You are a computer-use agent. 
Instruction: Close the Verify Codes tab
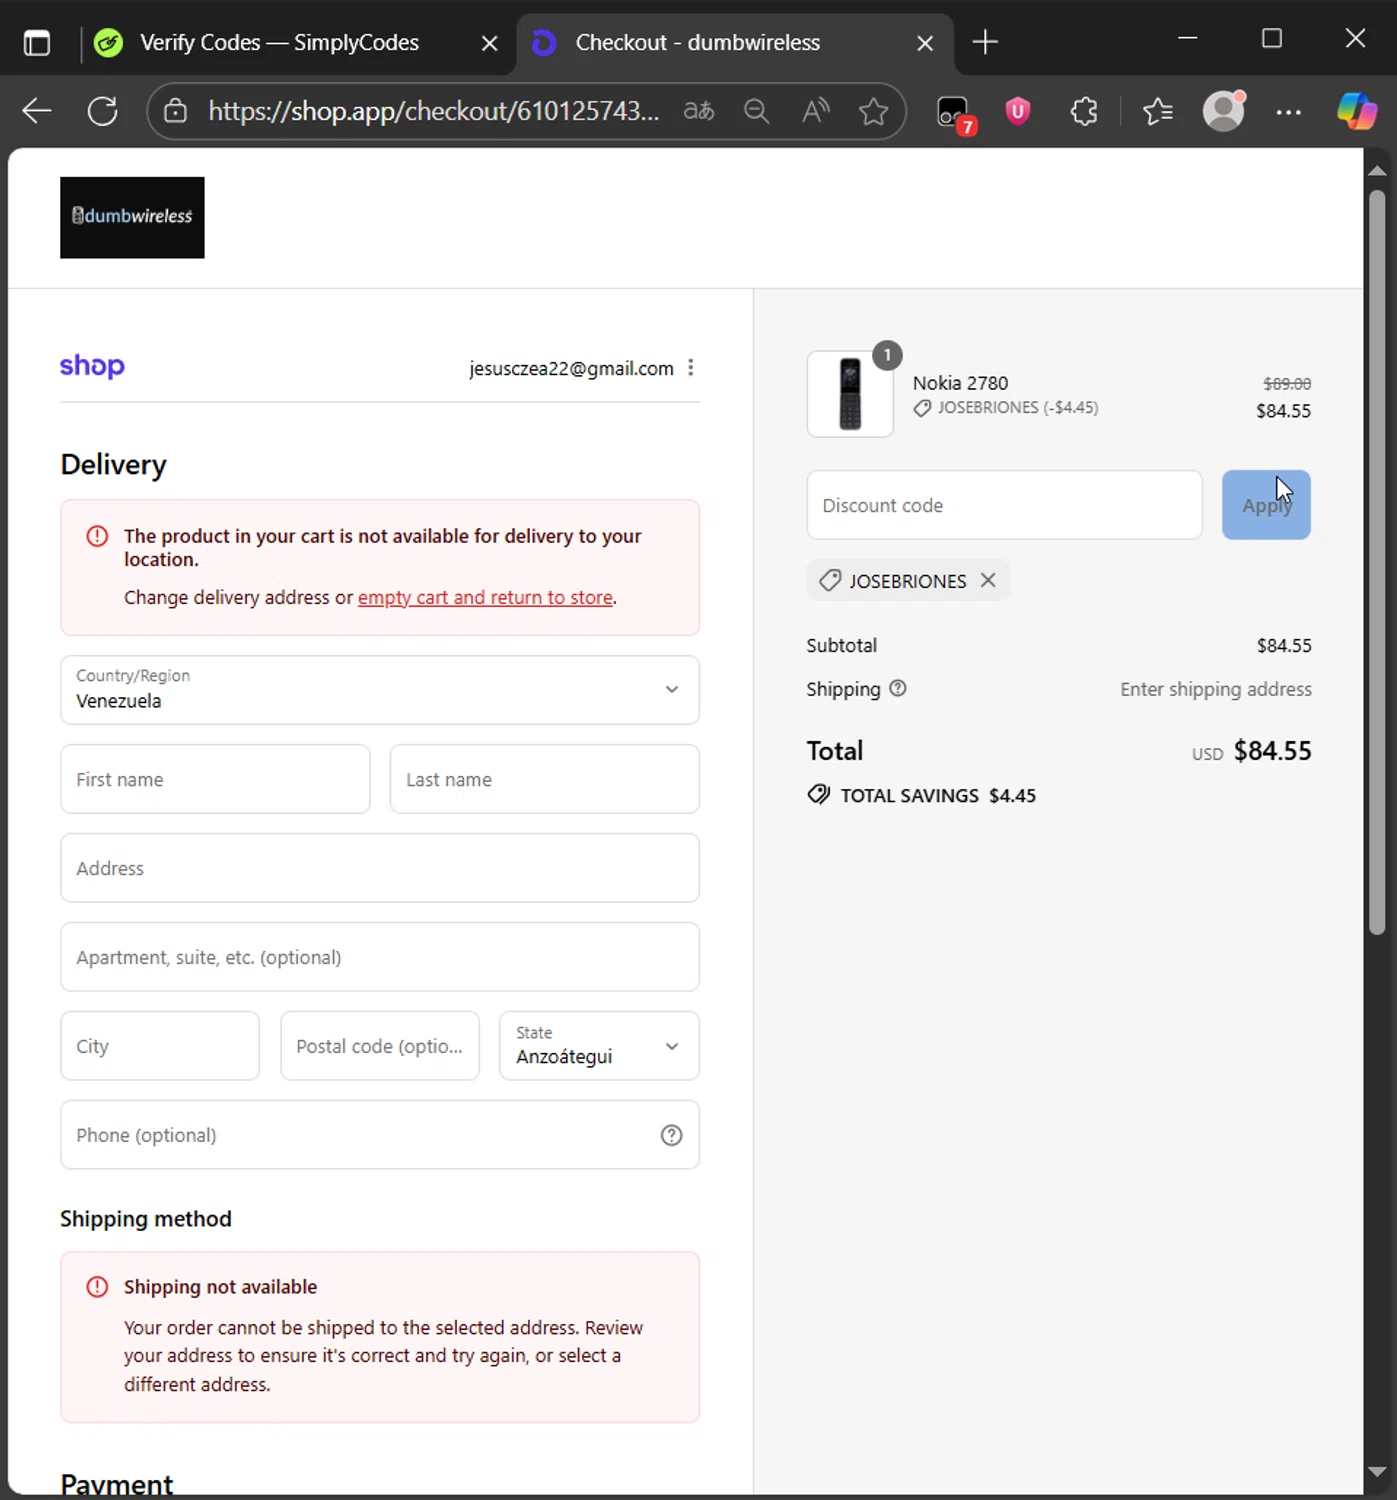tap(490, 43)
